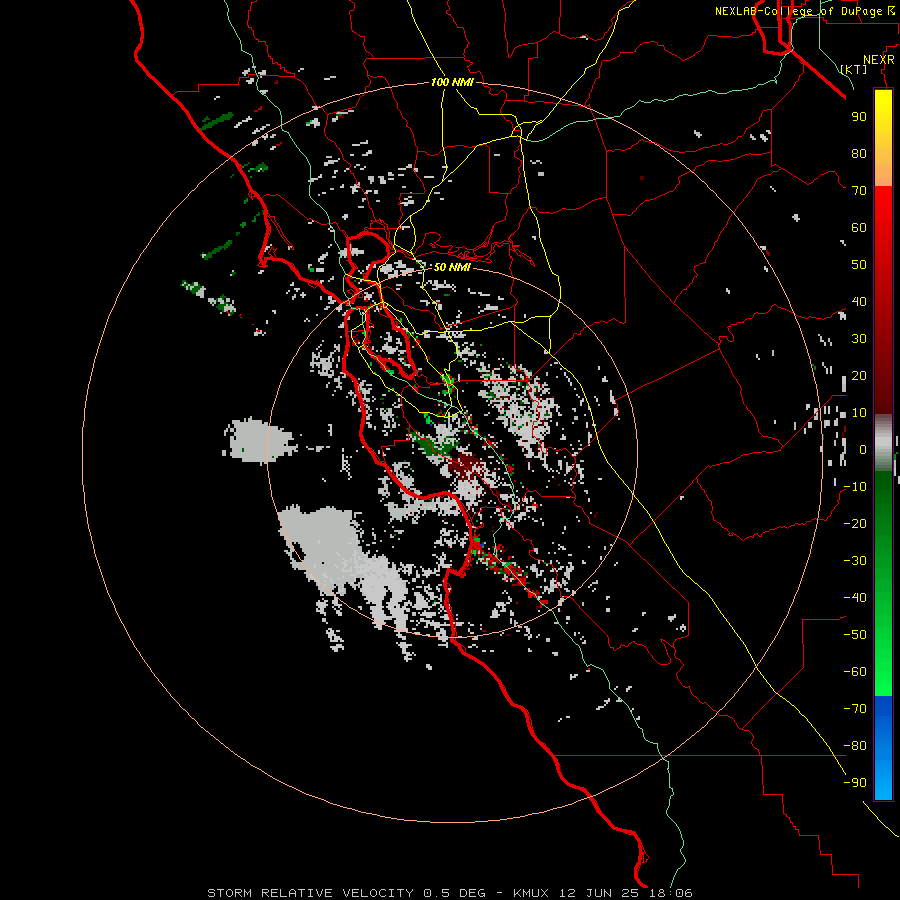Click the "[KT]" units label
This screenshot has width=900, height=900.
854,69
